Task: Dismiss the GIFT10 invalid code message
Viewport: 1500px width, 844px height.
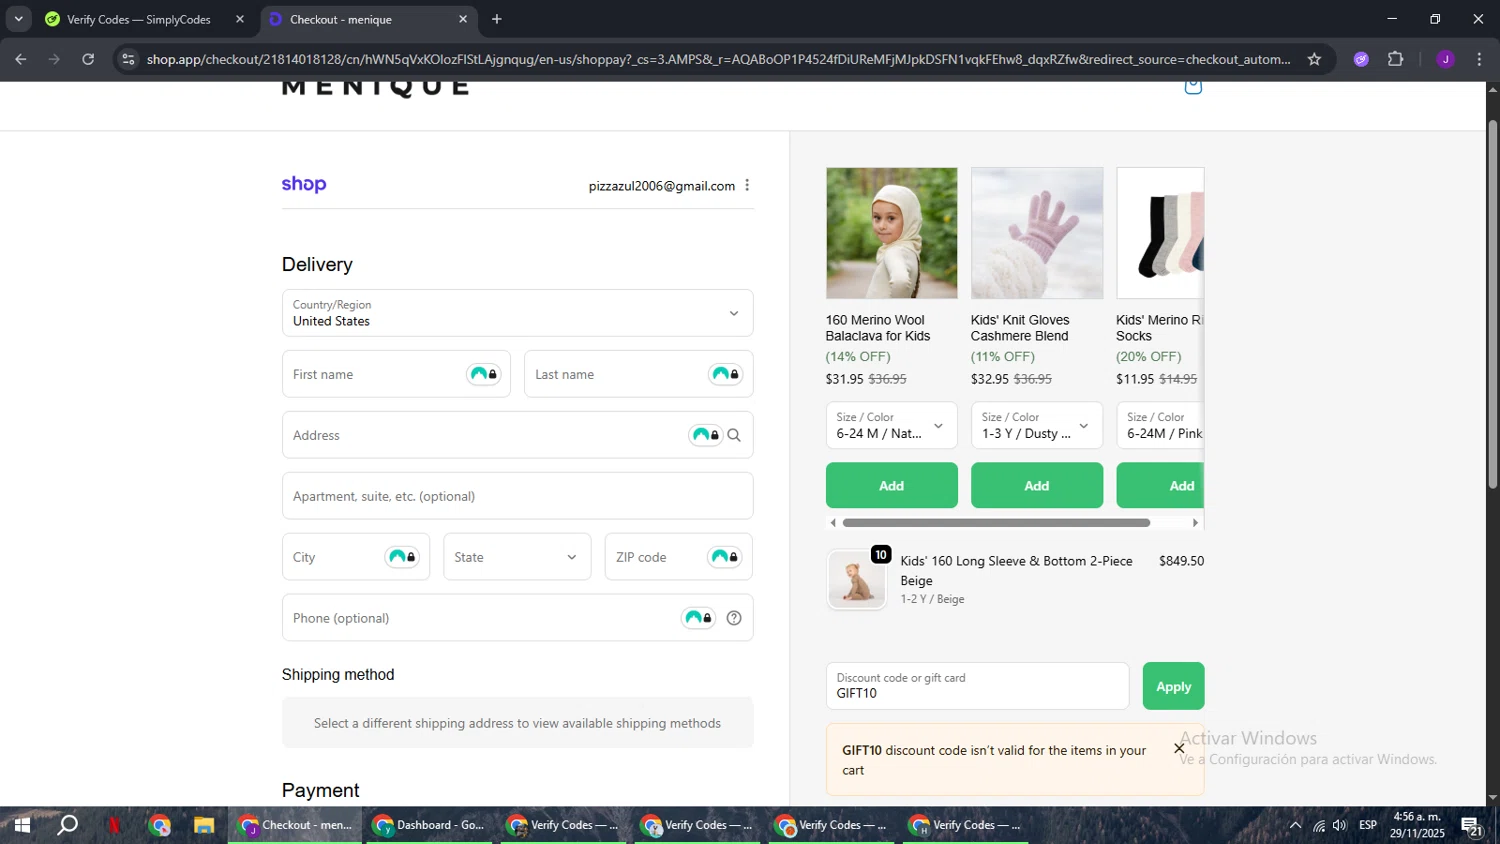Action: (x=1179, y=748)
